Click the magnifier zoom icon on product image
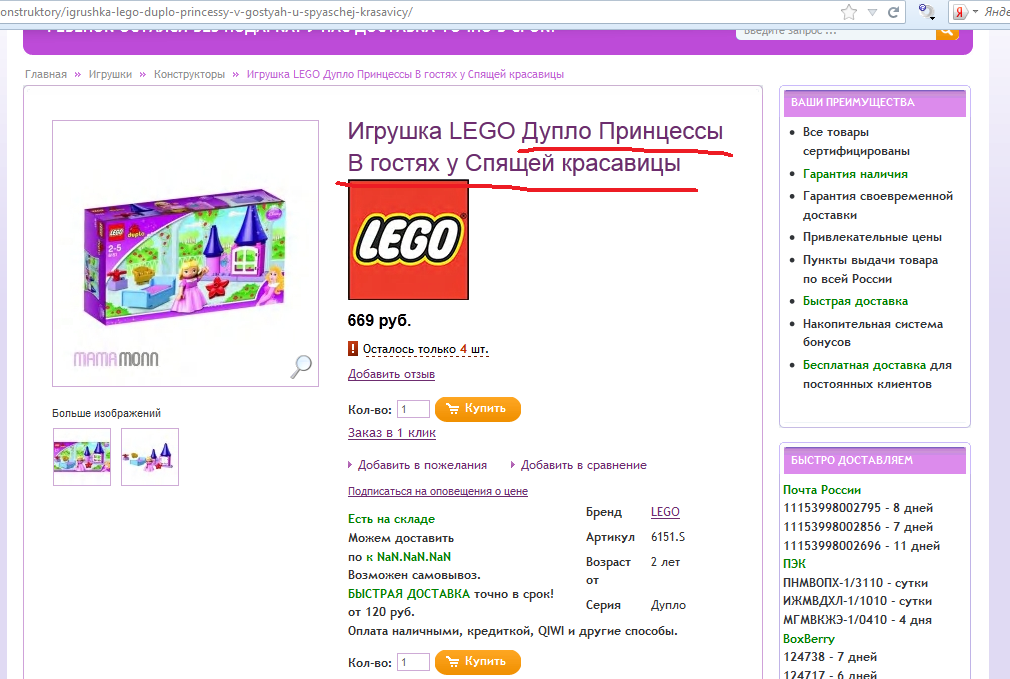The image size is (1010, 679). pyautogui.click(x=300, y=367)
